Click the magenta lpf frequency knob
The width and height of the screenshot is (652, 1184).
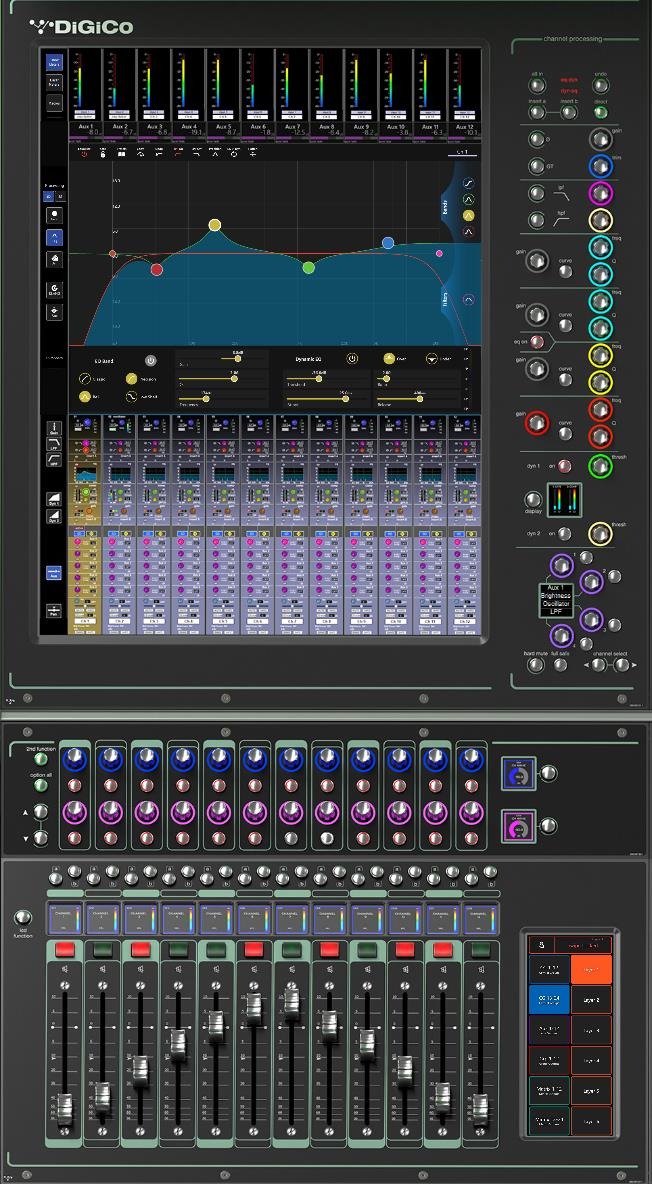pyautogui.click(x=601, y=194)
